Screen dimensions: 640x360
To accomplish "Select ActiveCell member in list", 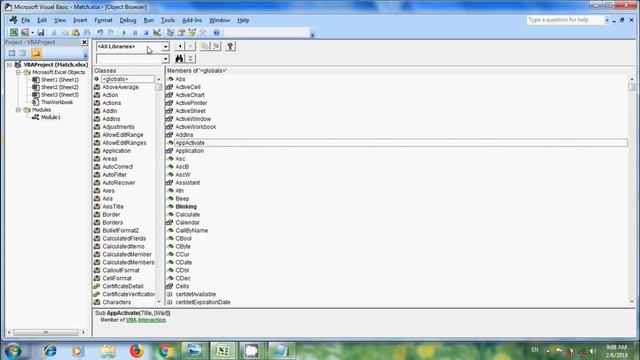I will tap(188, 87).
